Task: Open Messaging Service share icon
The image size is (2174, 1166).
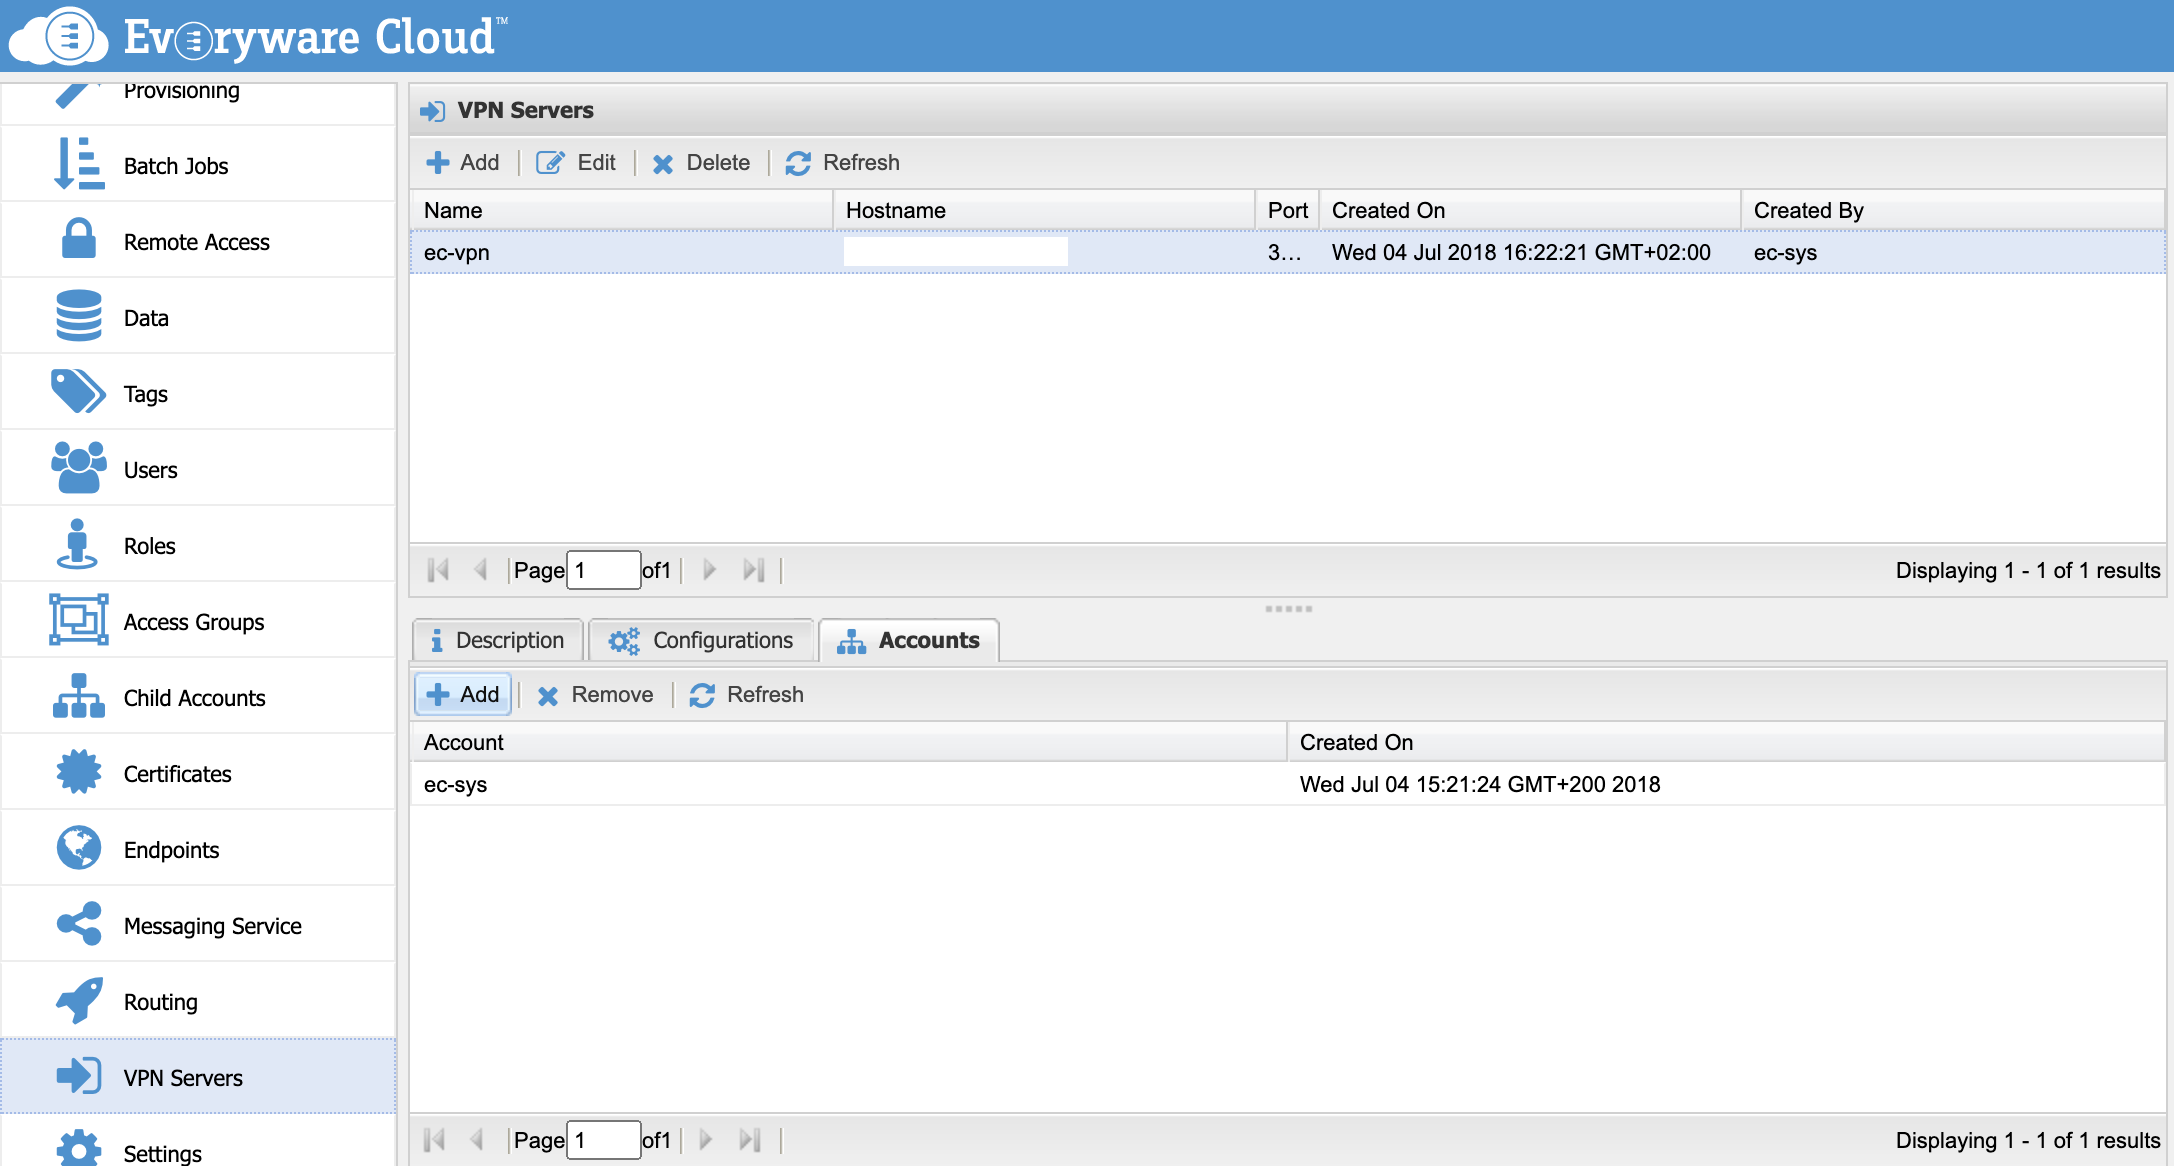Action: coord(78,925)
